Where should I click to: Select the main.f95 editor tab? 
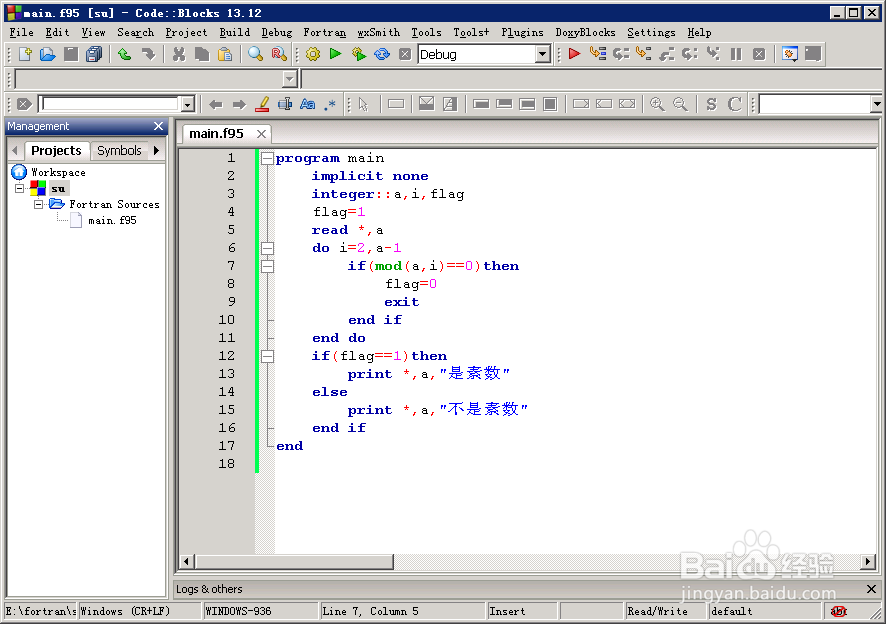click(216, 134)
